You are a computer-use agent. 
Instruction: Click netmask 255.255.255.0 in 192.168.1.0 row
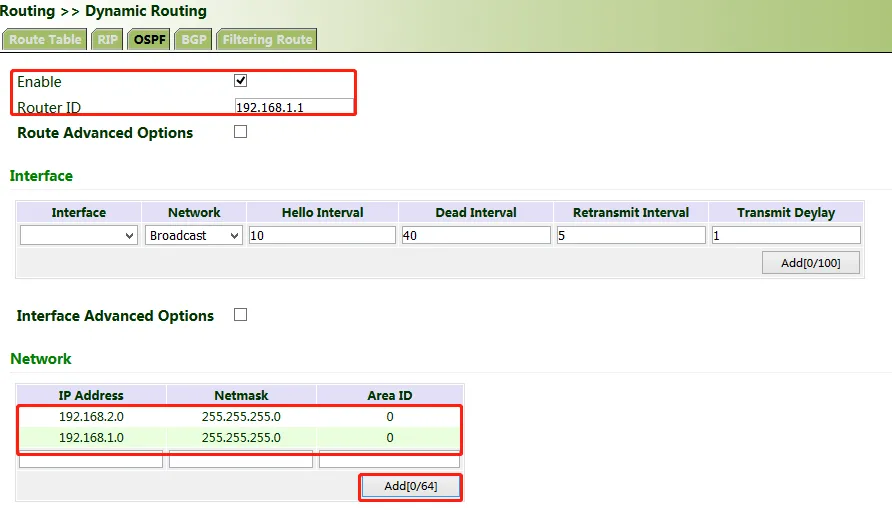pyautogui.click(x=241, y=438)
